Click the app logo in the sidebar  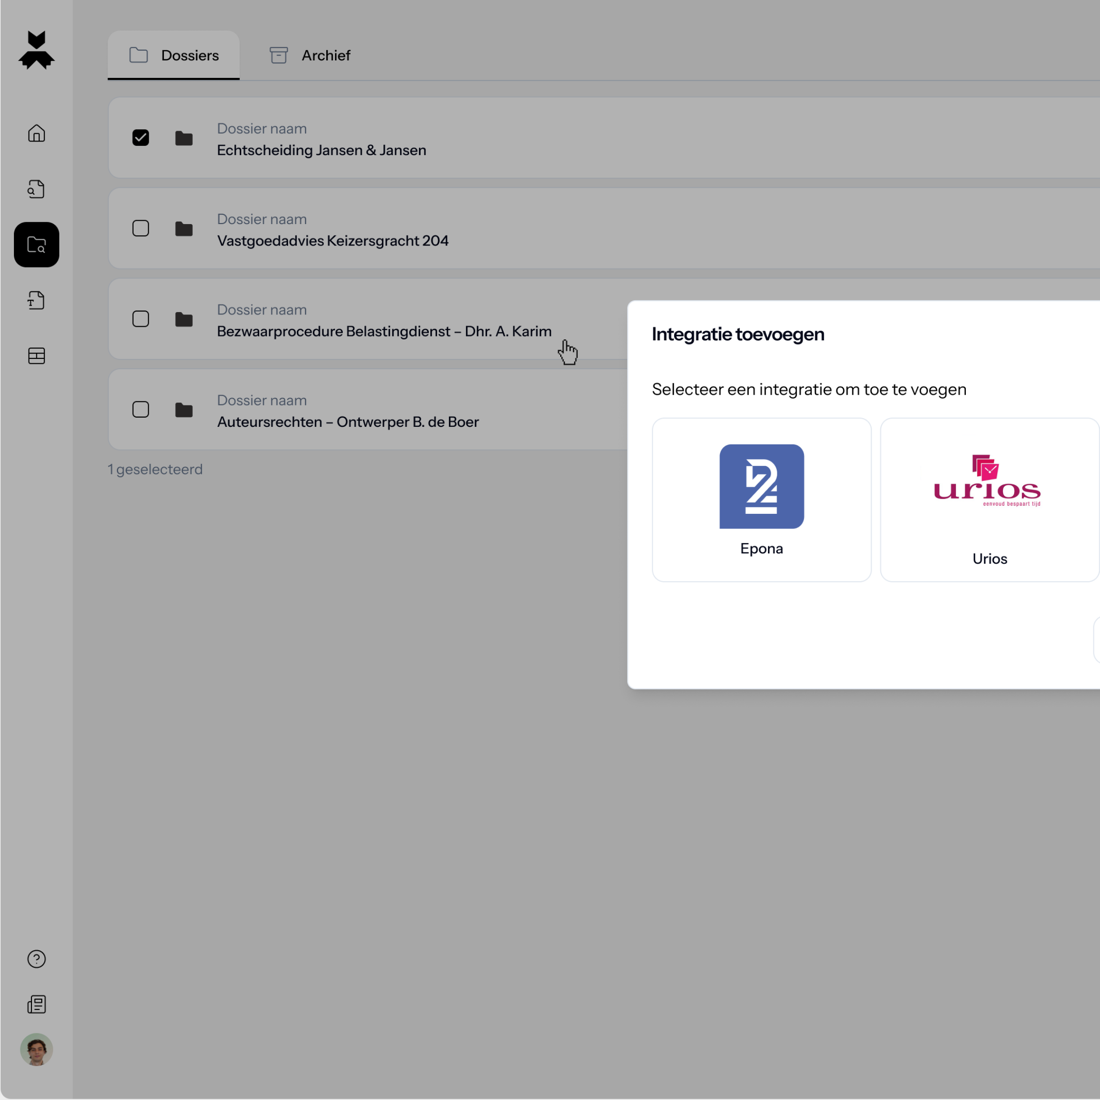click(36, 51)
